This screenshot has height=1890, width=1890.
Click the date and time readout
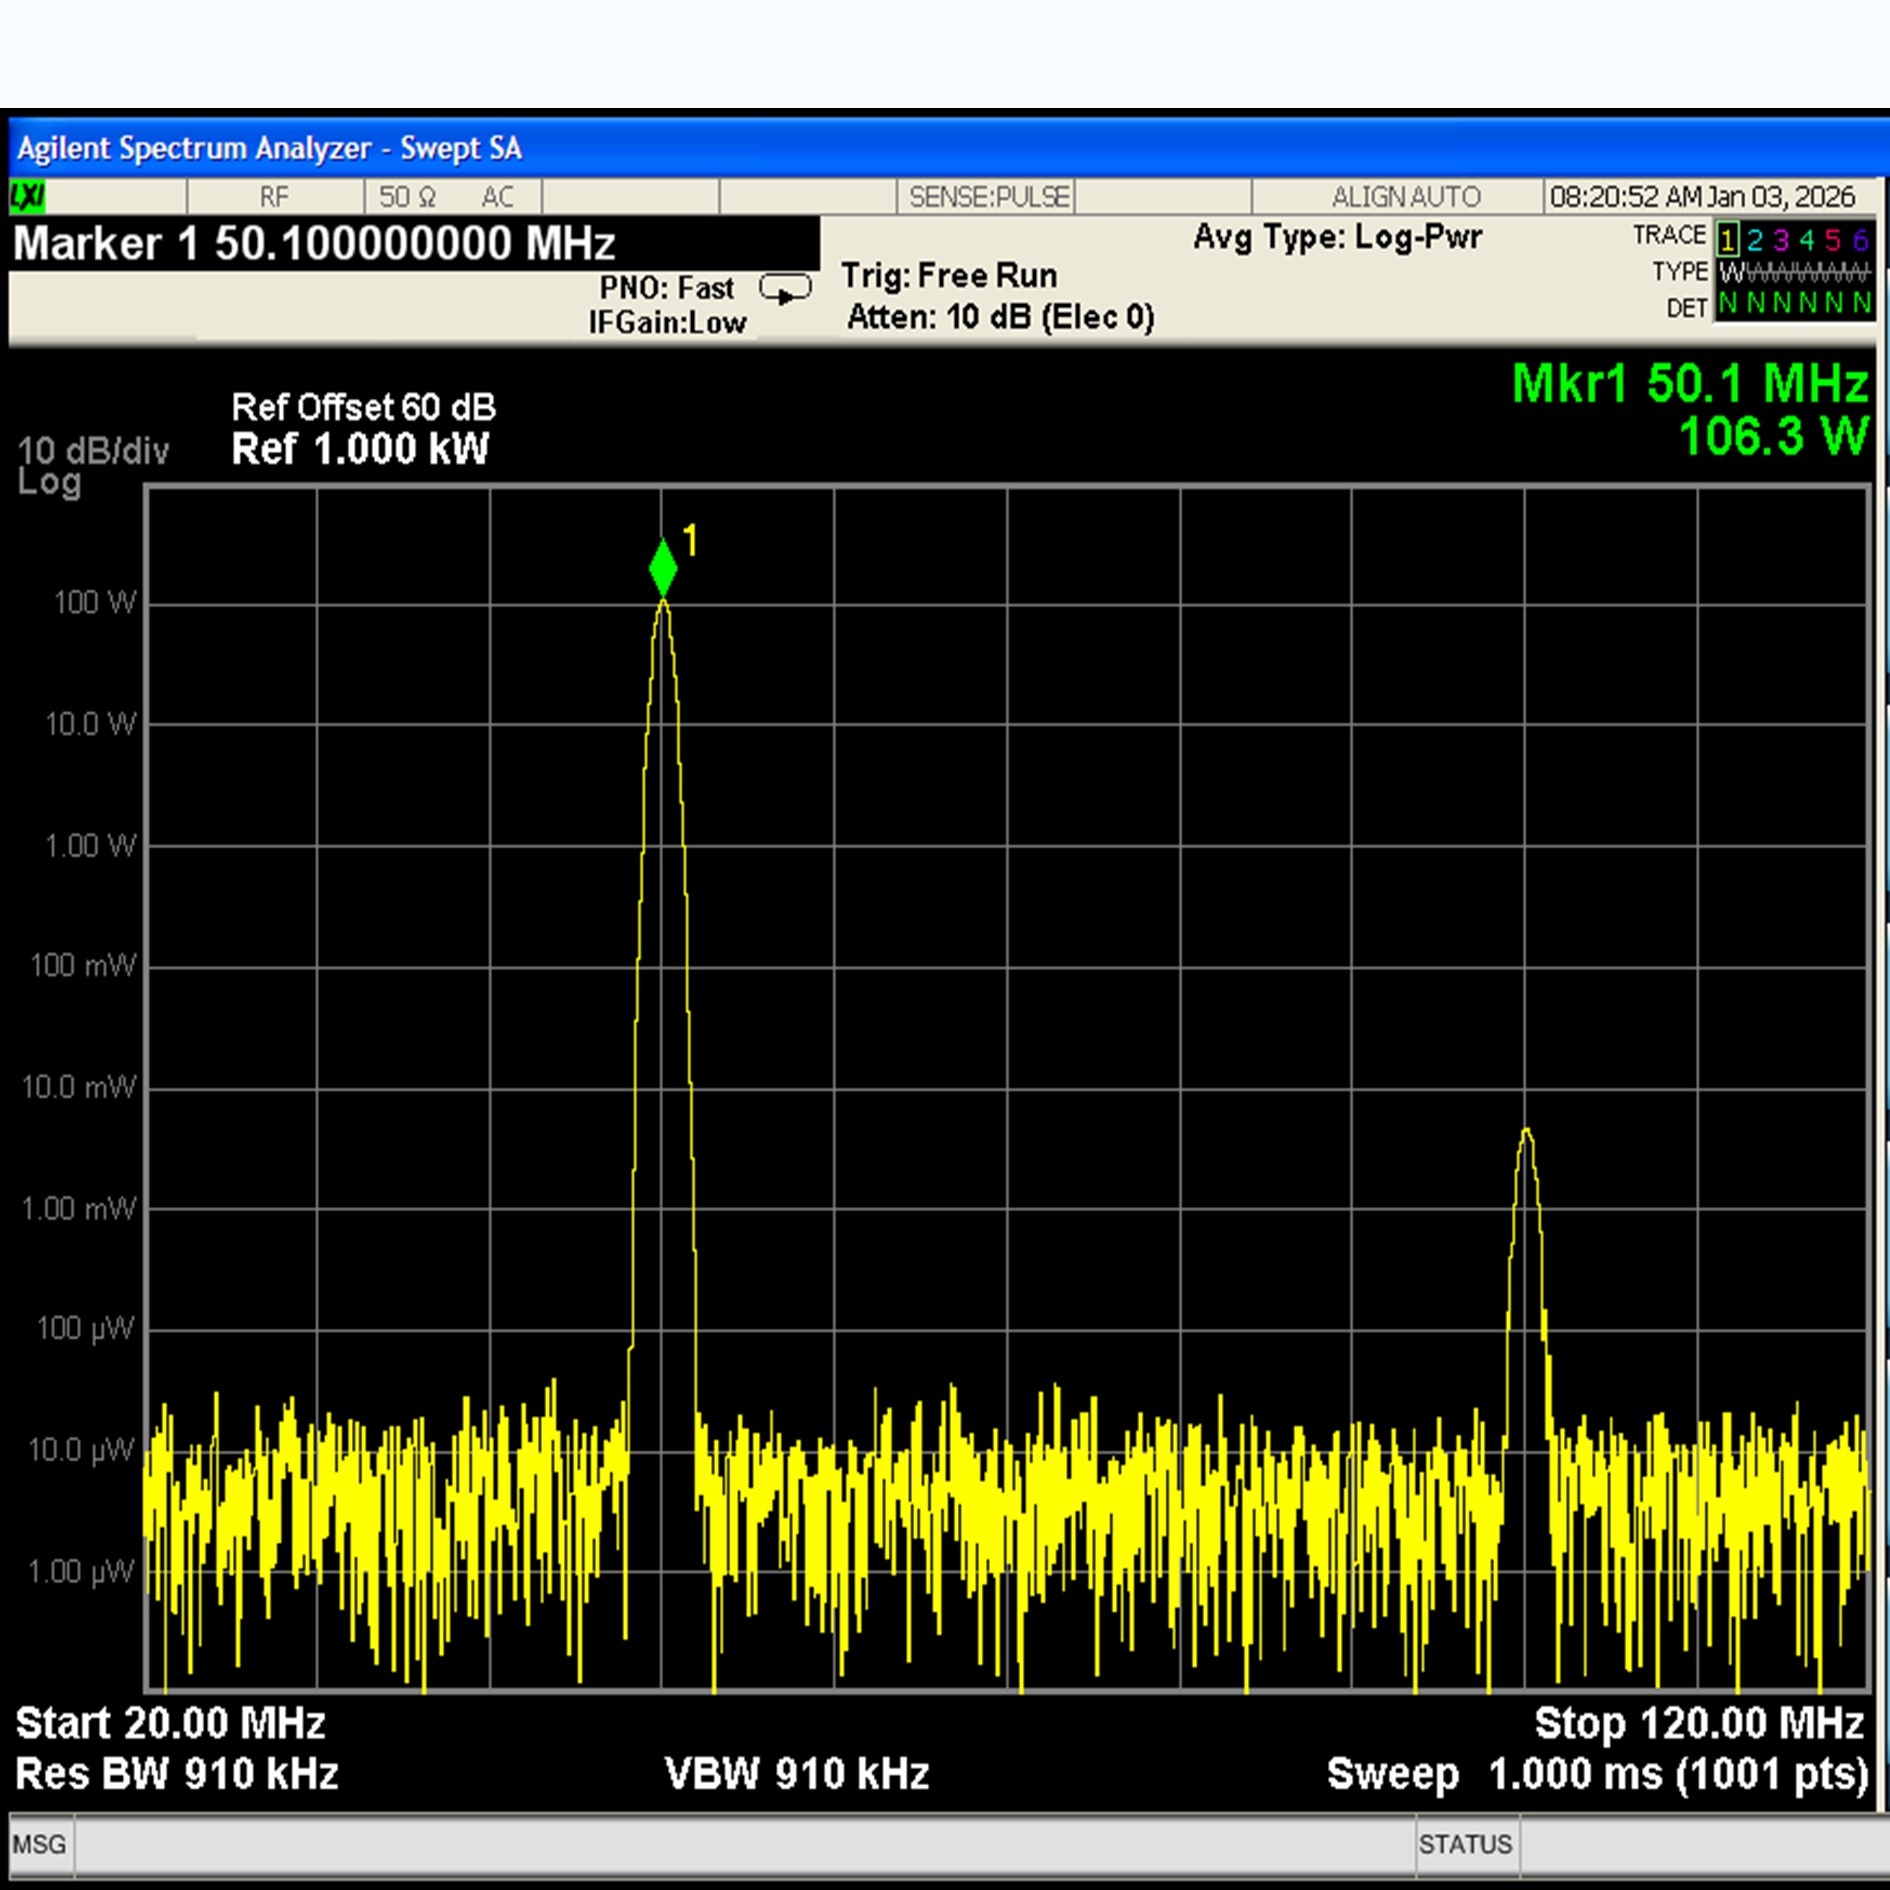pos(1702,196)
